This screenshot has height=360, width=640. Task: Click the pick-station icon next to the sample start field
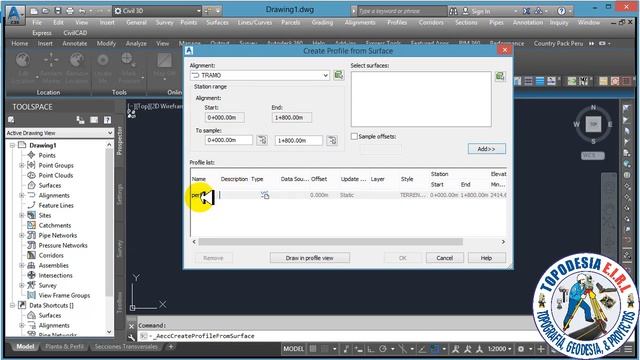click(x=262, y=140)
